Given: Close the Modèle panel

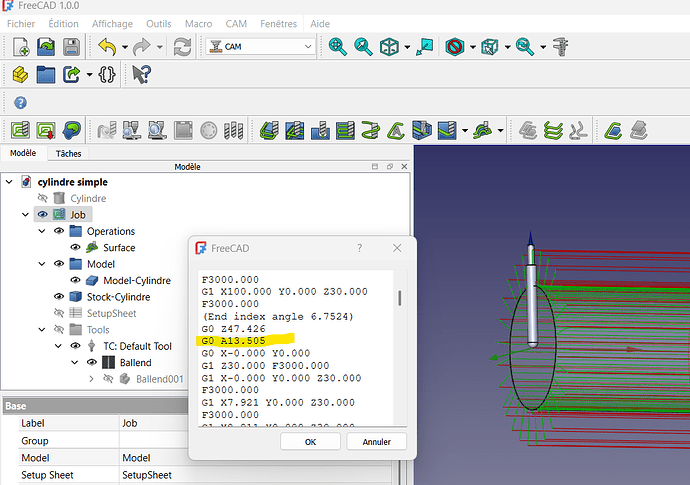Looking at the screenshot, I should tap(404, 166).
